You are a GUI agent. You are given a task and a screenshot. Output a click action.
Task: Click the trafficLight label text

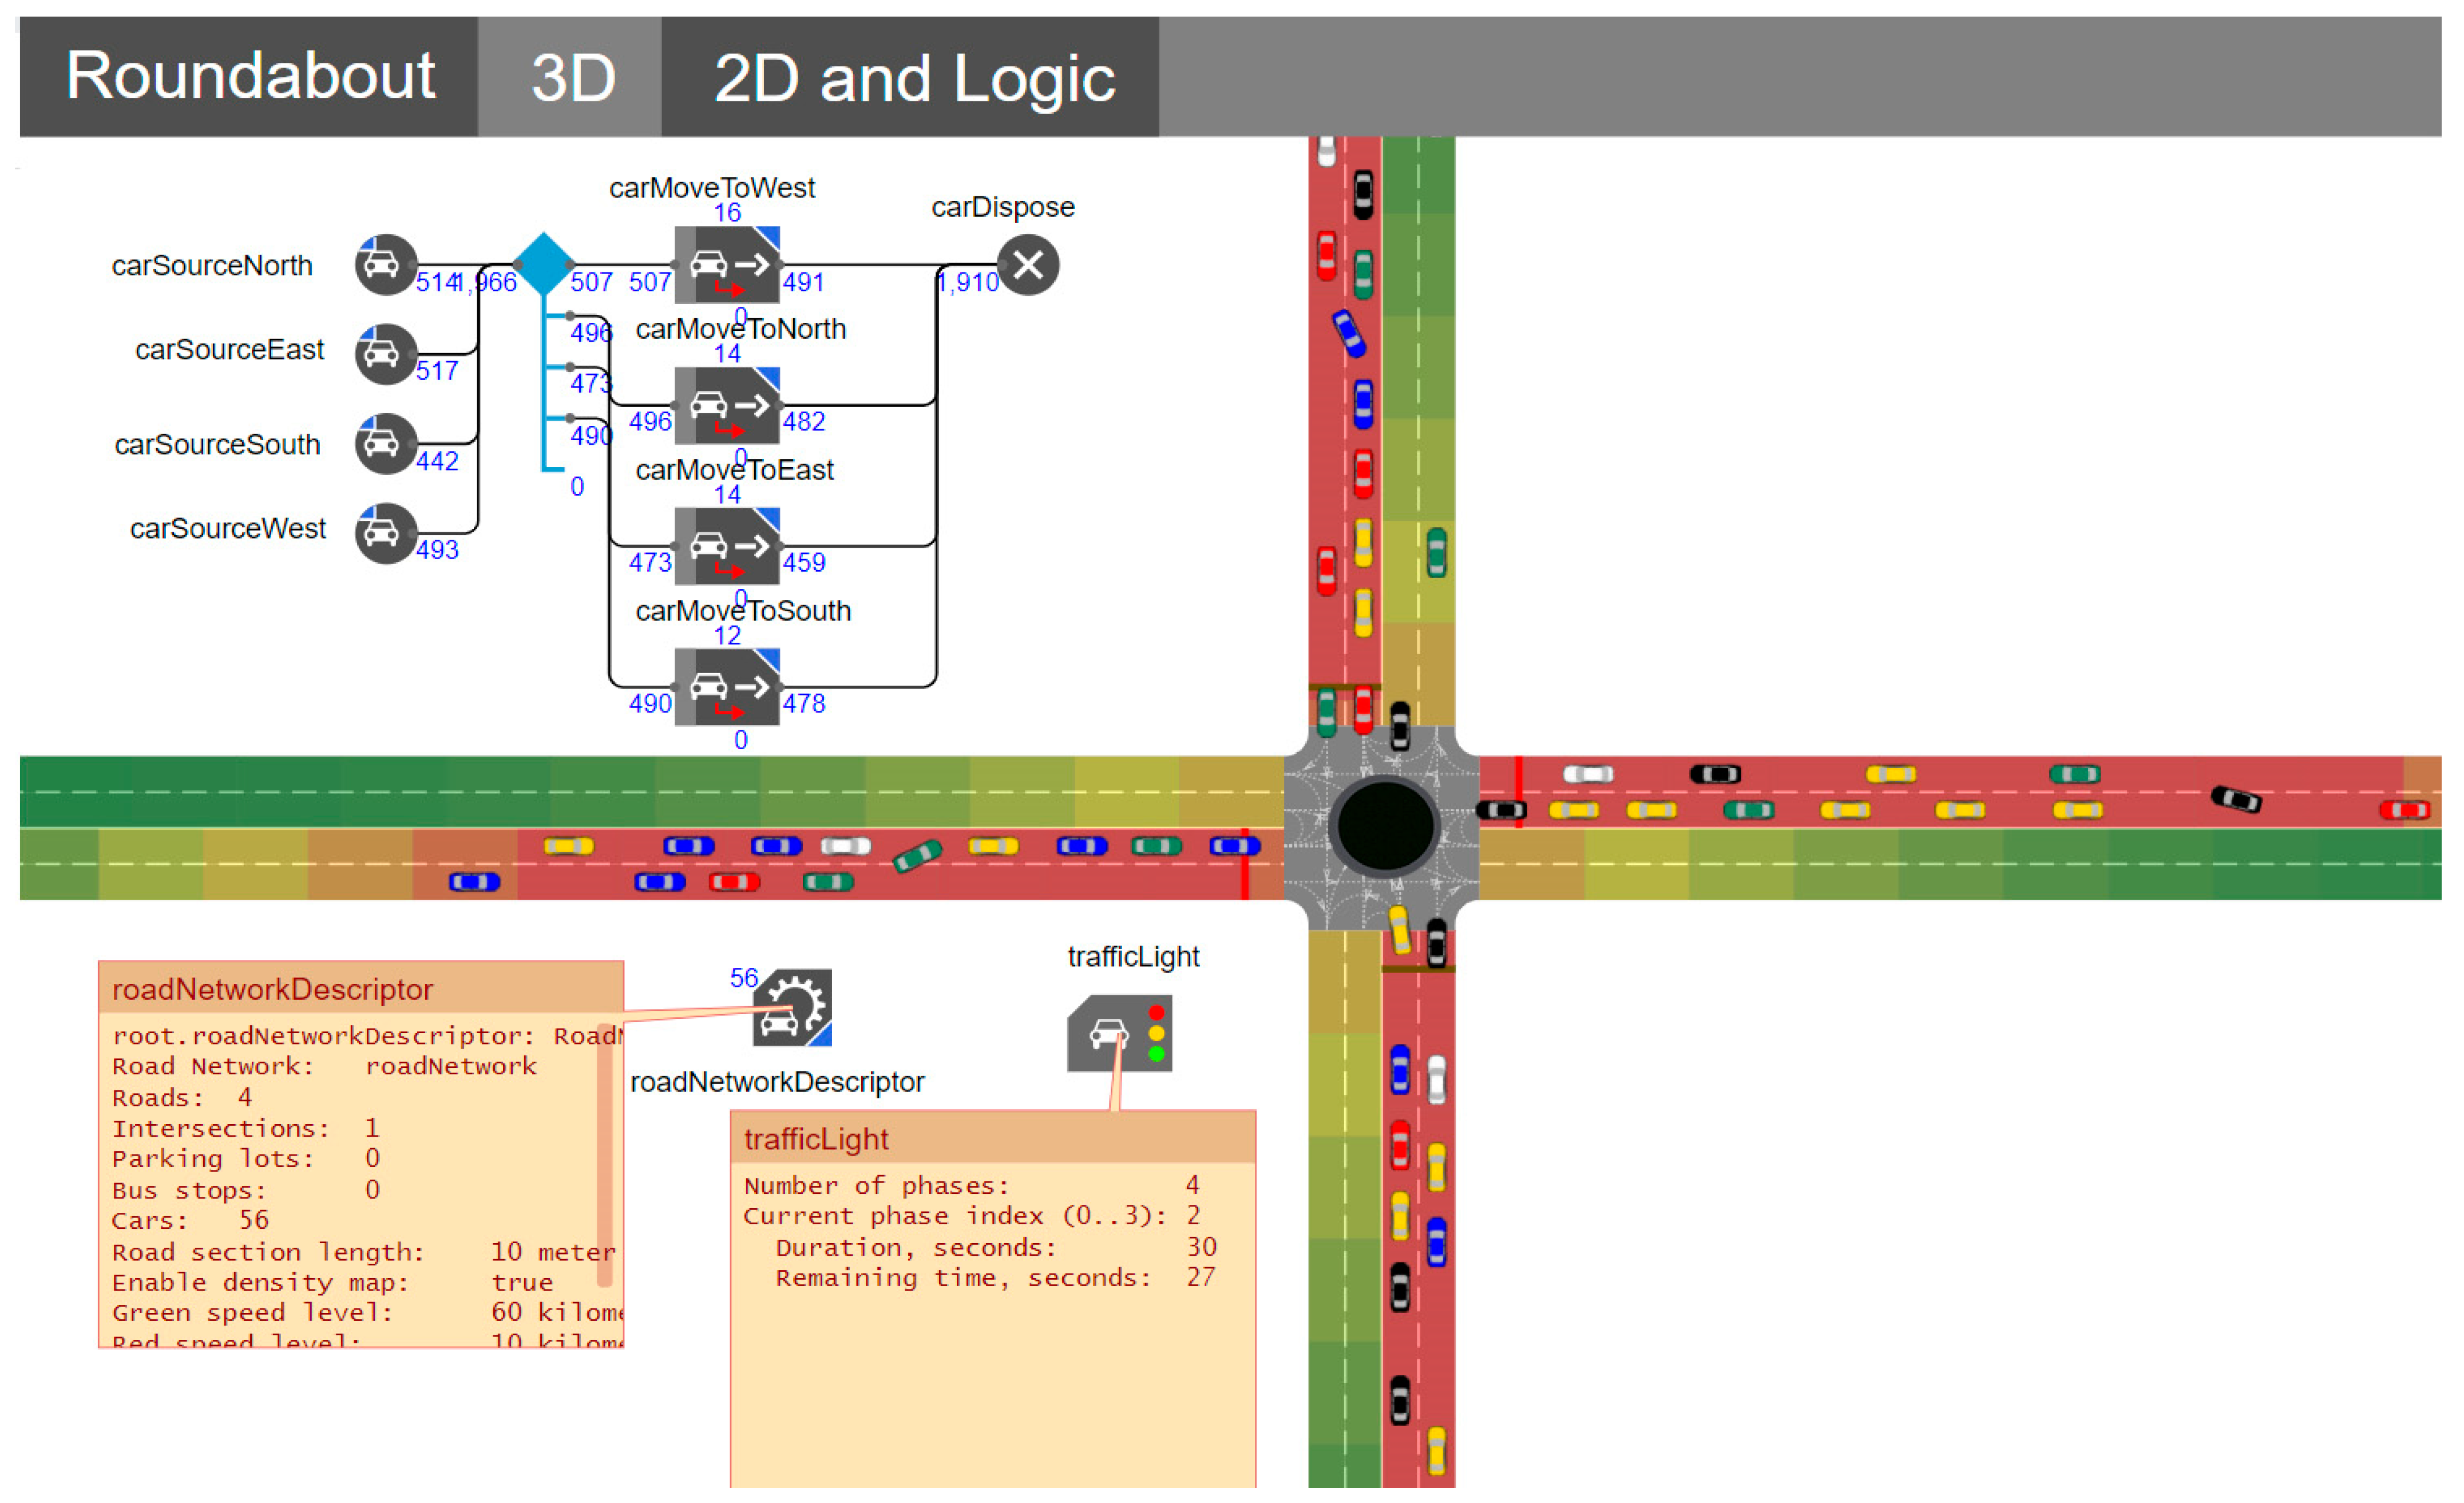(1133, 957)
